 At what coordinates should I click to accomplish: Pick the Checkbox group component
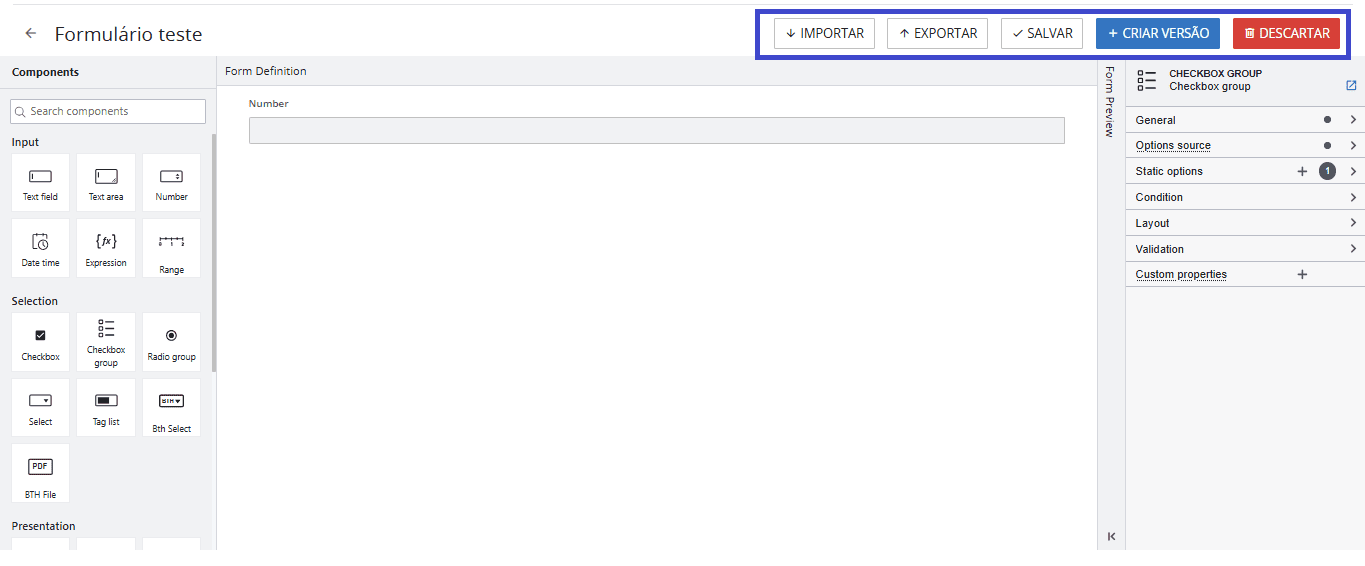pyautogui.click(x=106, y=342)
